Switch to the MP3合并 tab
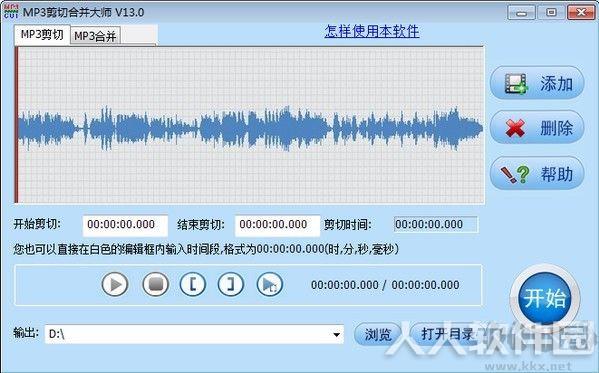Viewport: 599px width, 373px height. 95,36
